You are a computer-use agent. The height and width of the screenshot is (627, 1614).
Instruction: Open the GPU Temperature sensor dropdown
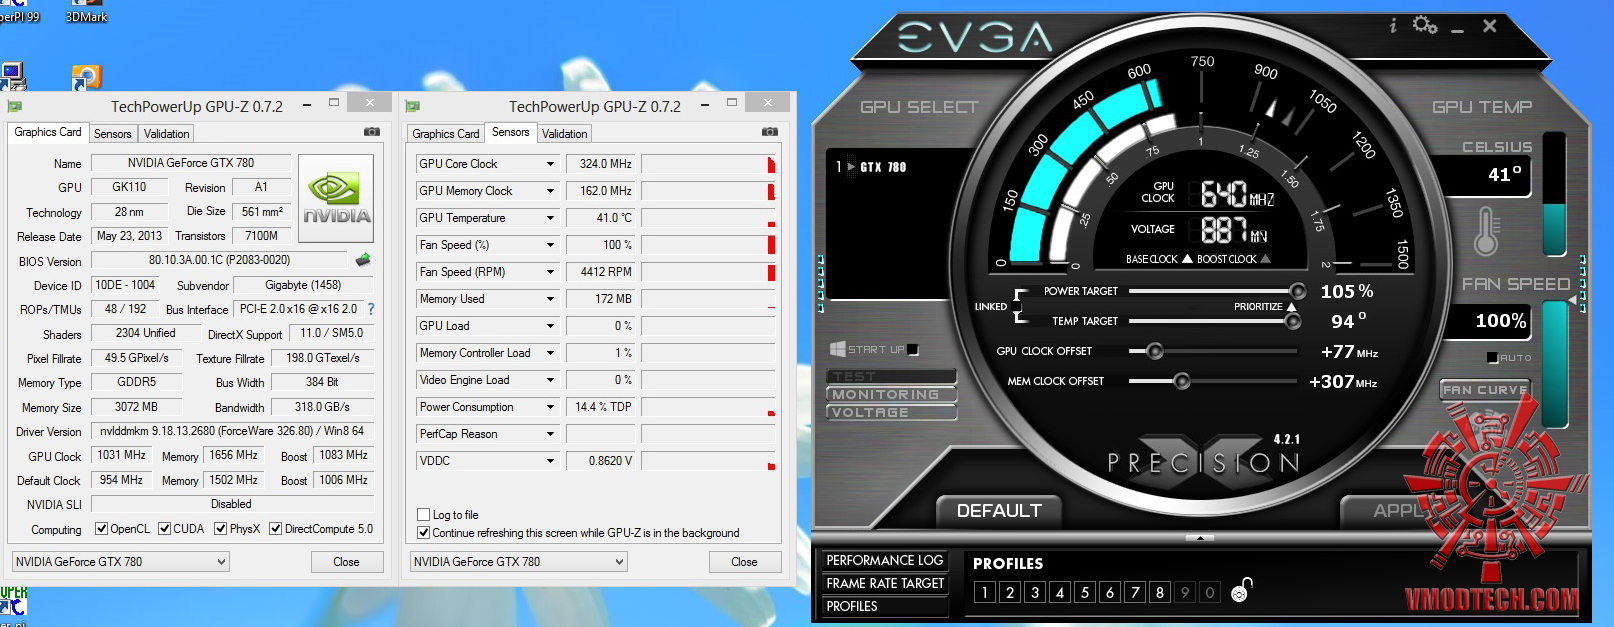[x=550, y=218]
